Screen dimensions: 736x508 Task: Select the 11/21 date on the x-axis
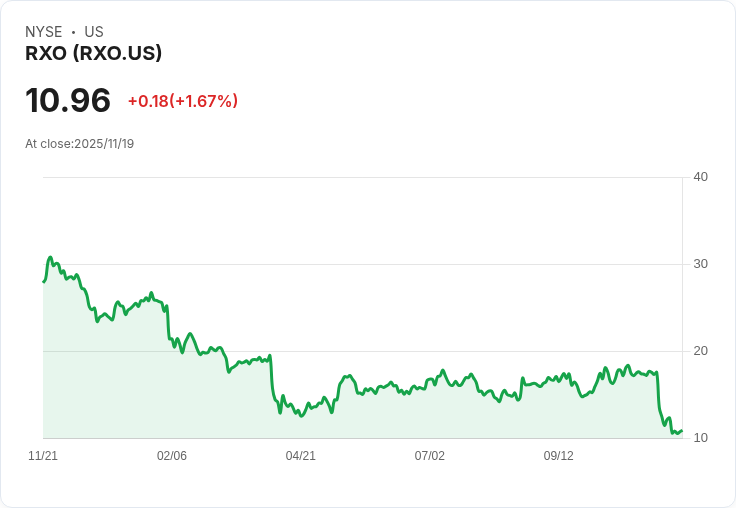pos(43,456)
